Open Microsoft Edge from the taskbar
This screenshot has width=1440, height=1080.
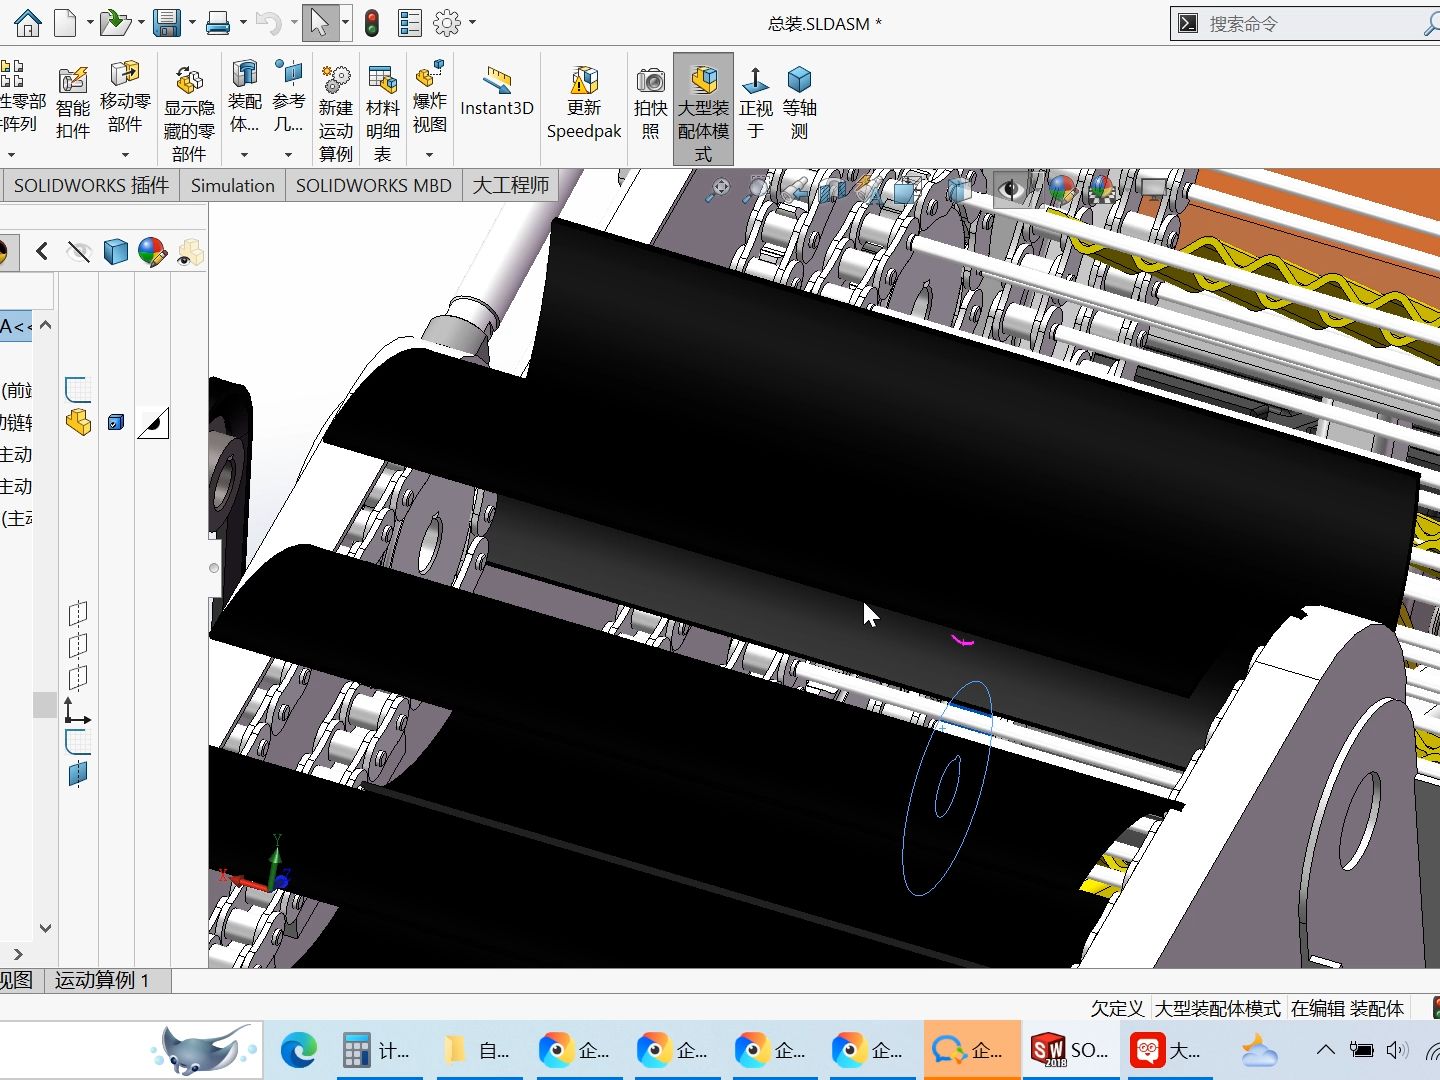point(298,1050)
